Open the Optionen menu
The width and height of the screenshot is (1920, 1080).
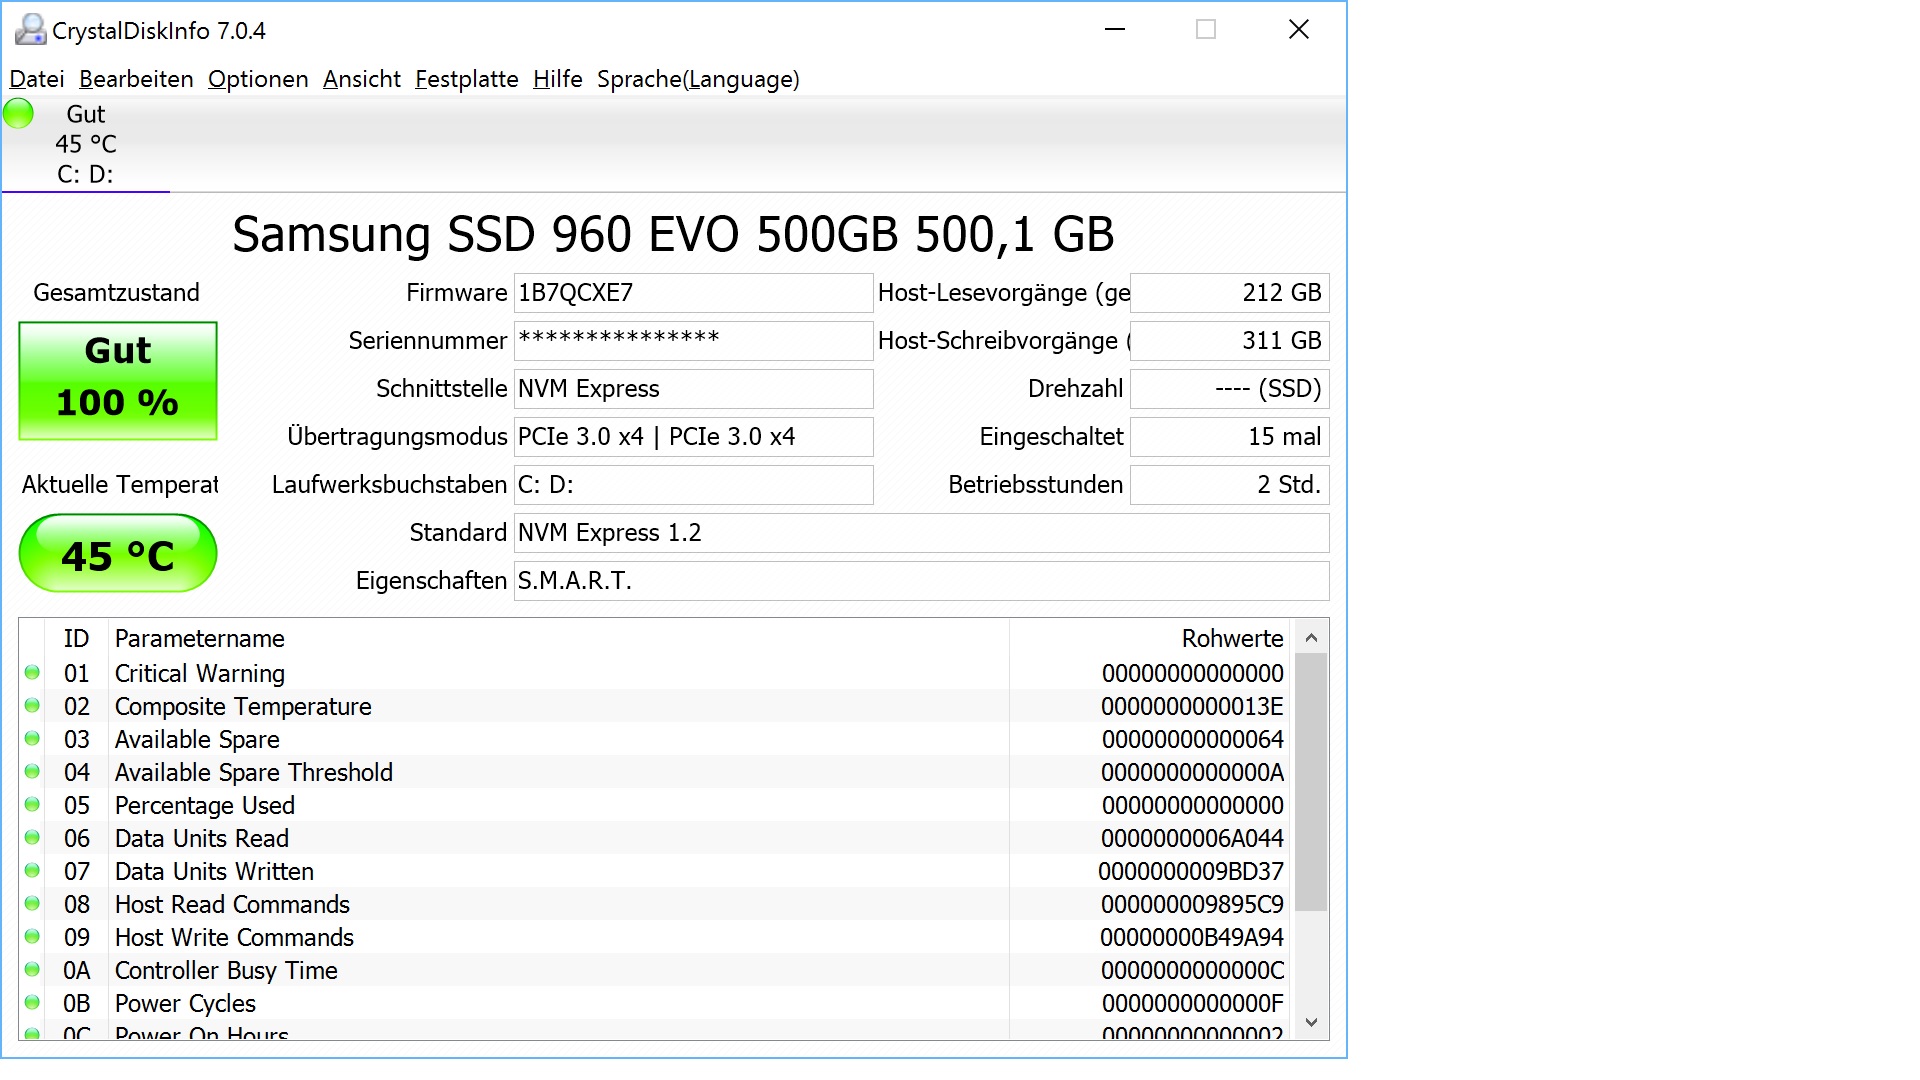258,79
